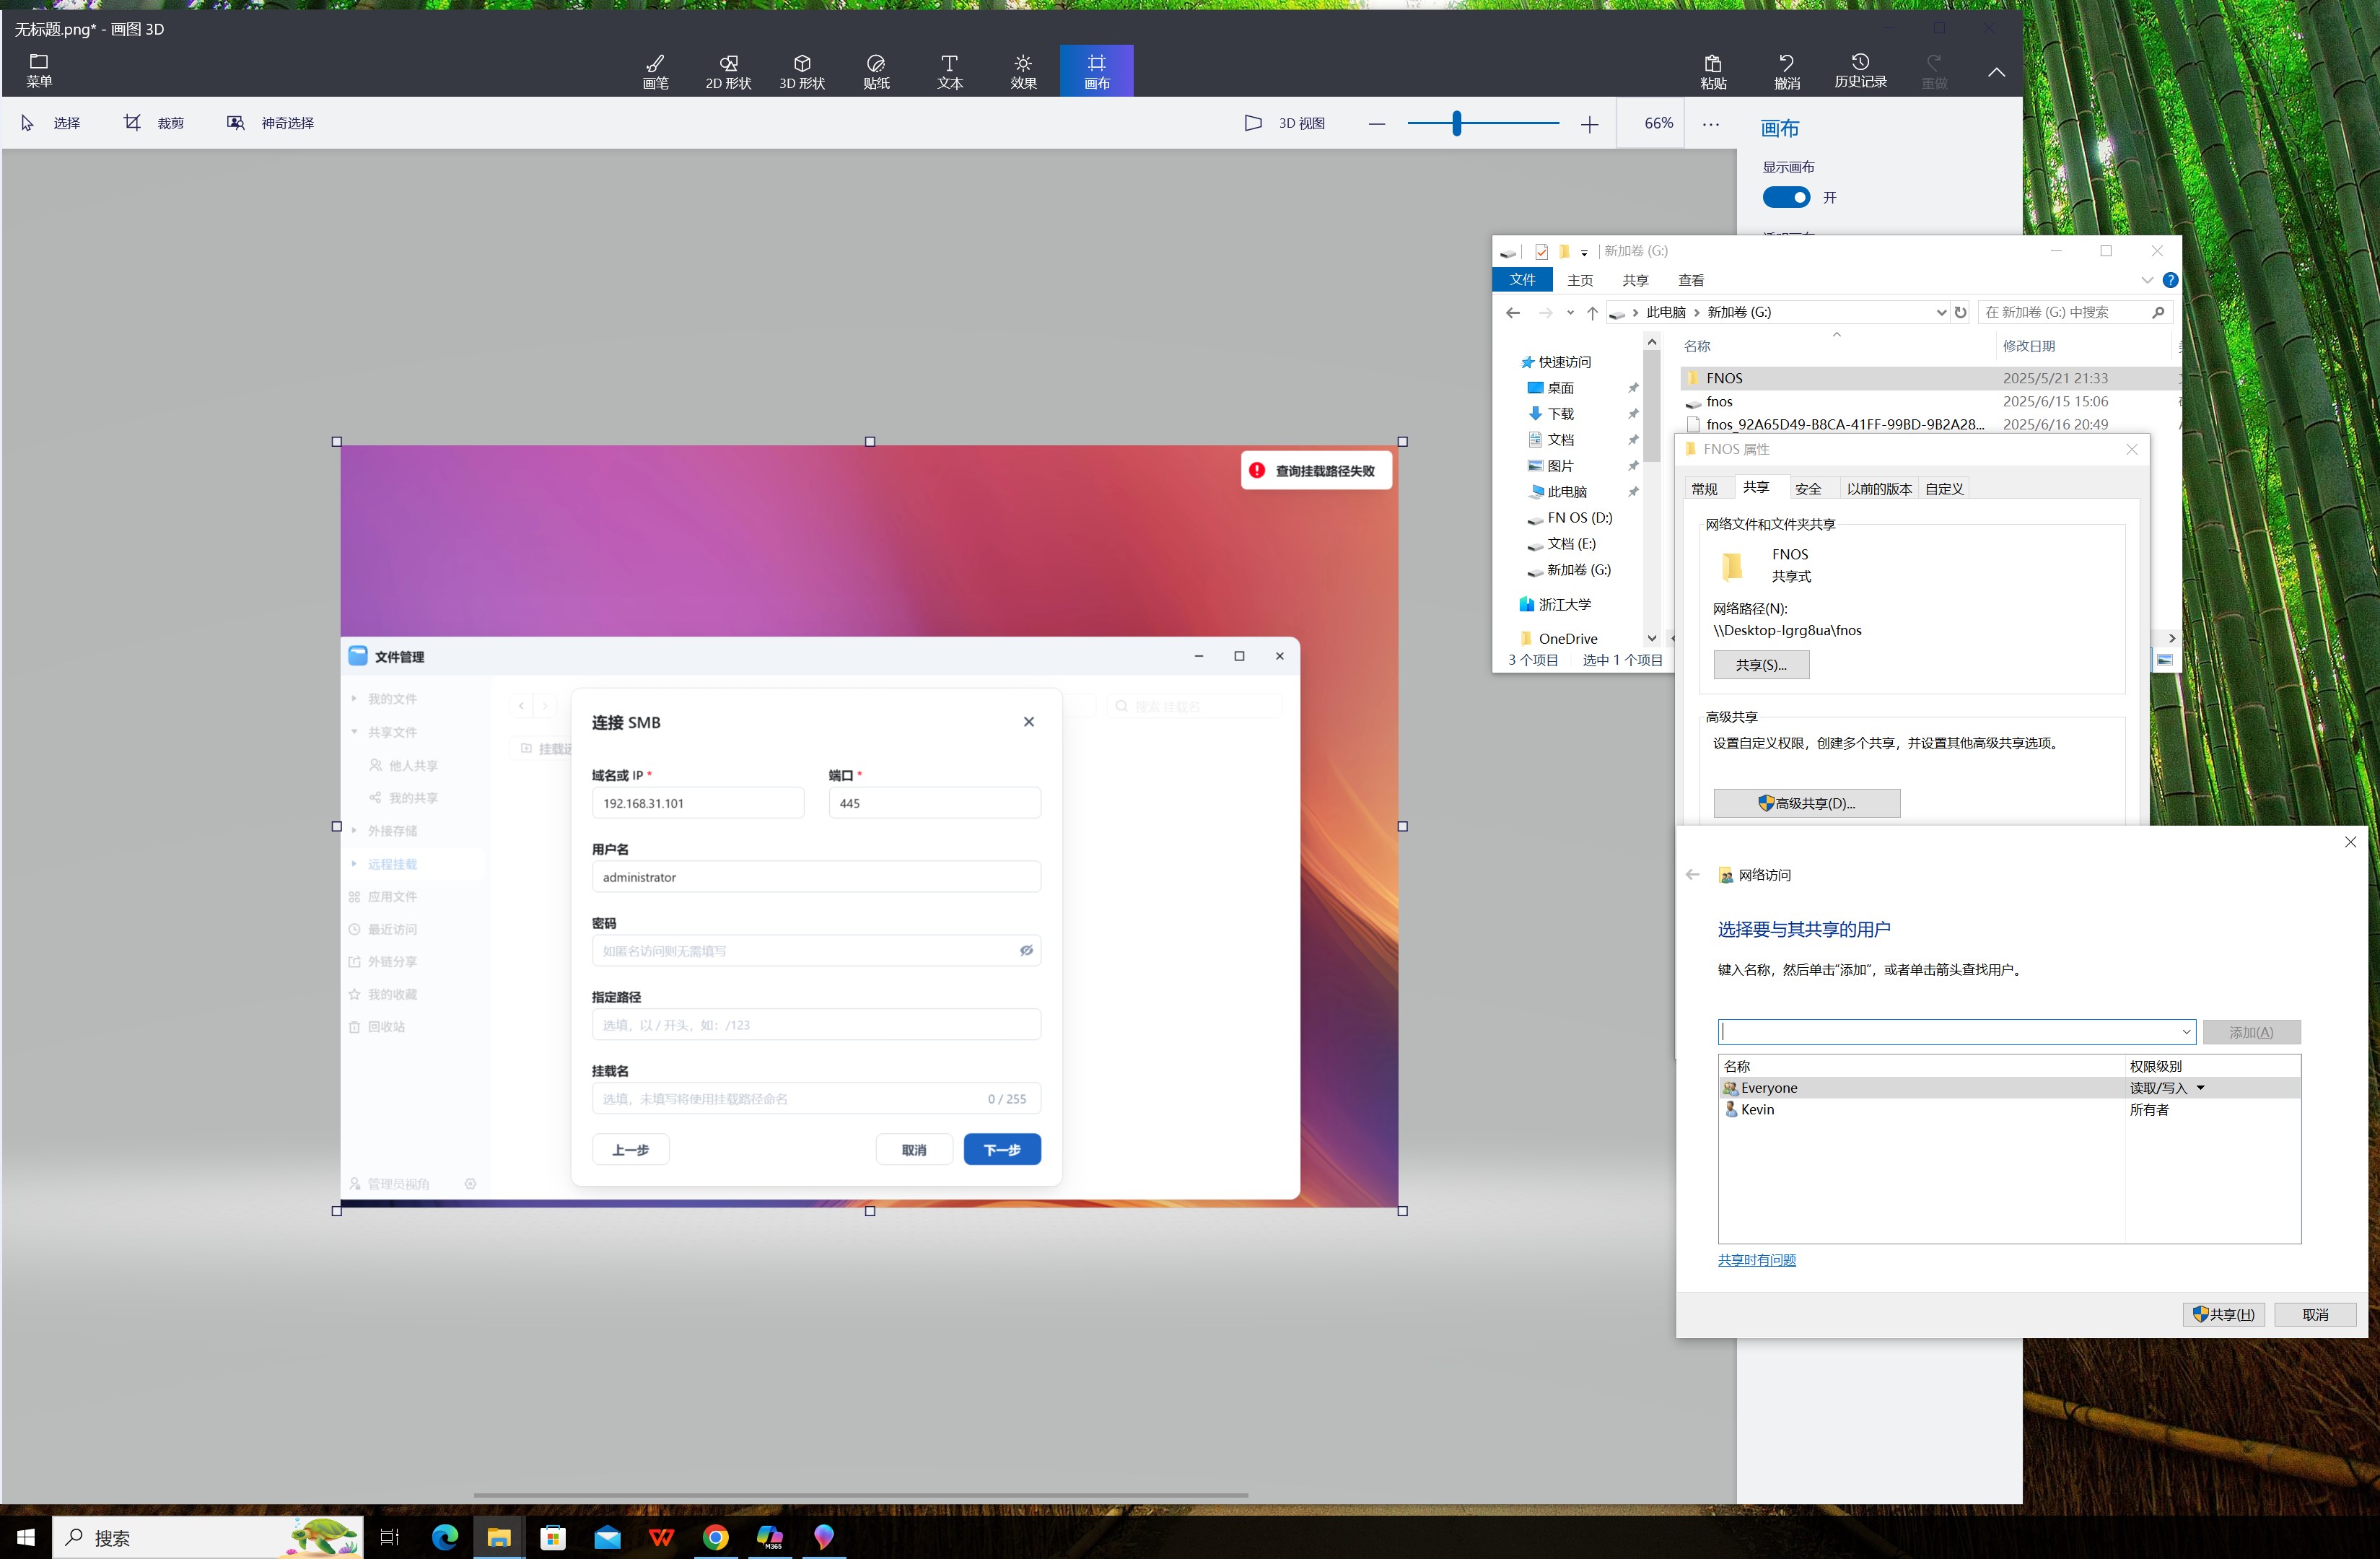Switch to the 以前的版本 properties tab
This screenshot has width=2380, height=1559.
click(1878, 489)
